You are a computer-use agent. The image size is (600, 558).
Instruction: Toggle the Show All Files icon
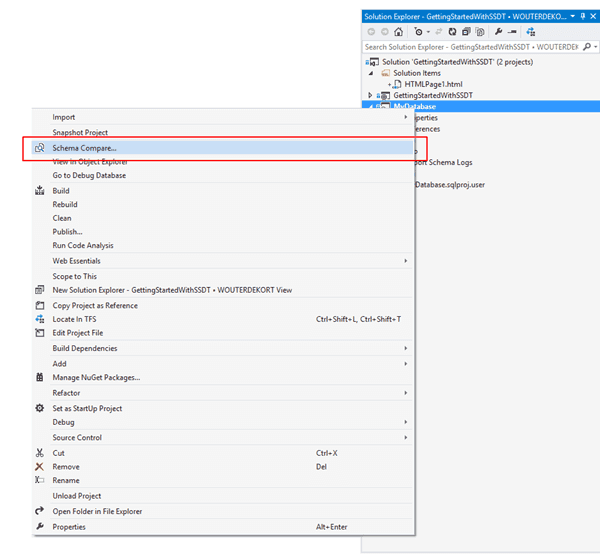480,32
